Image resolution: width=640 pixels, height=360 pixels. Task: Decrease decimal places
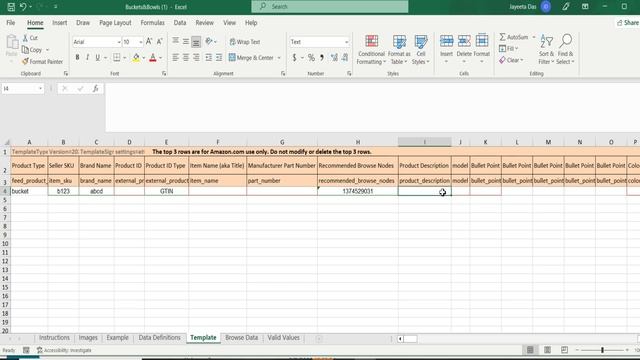[345, 58]
